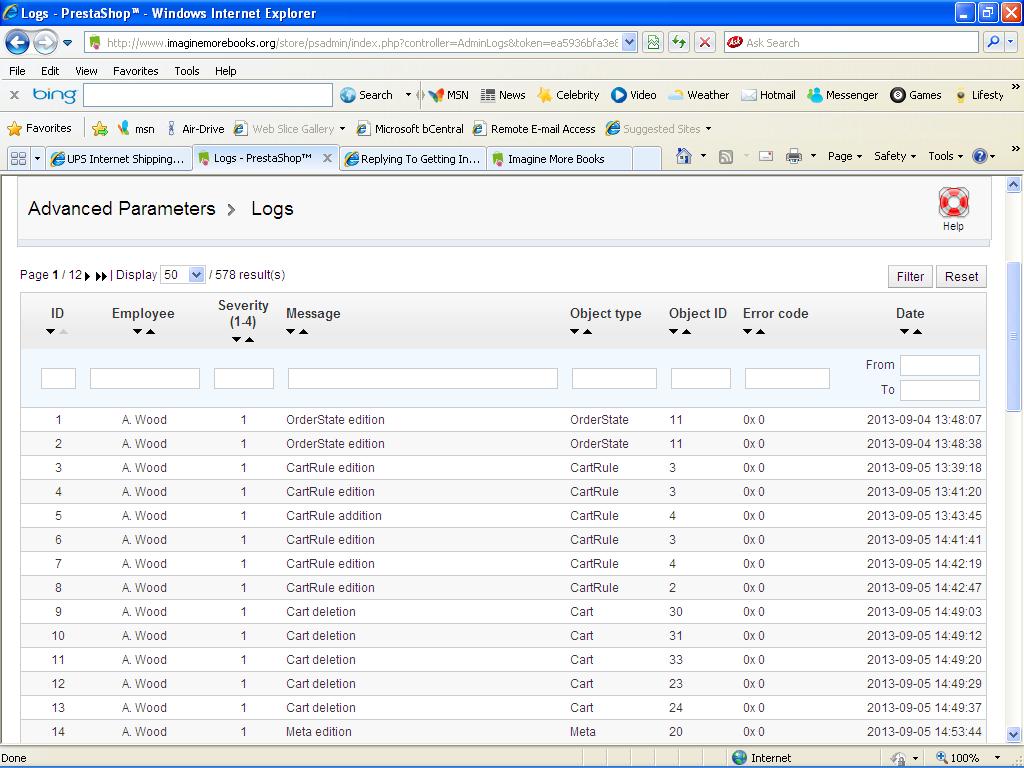Sort Date column ascending arrow
This screenshot has height=768, width=1024.
[x=917, y=332]
